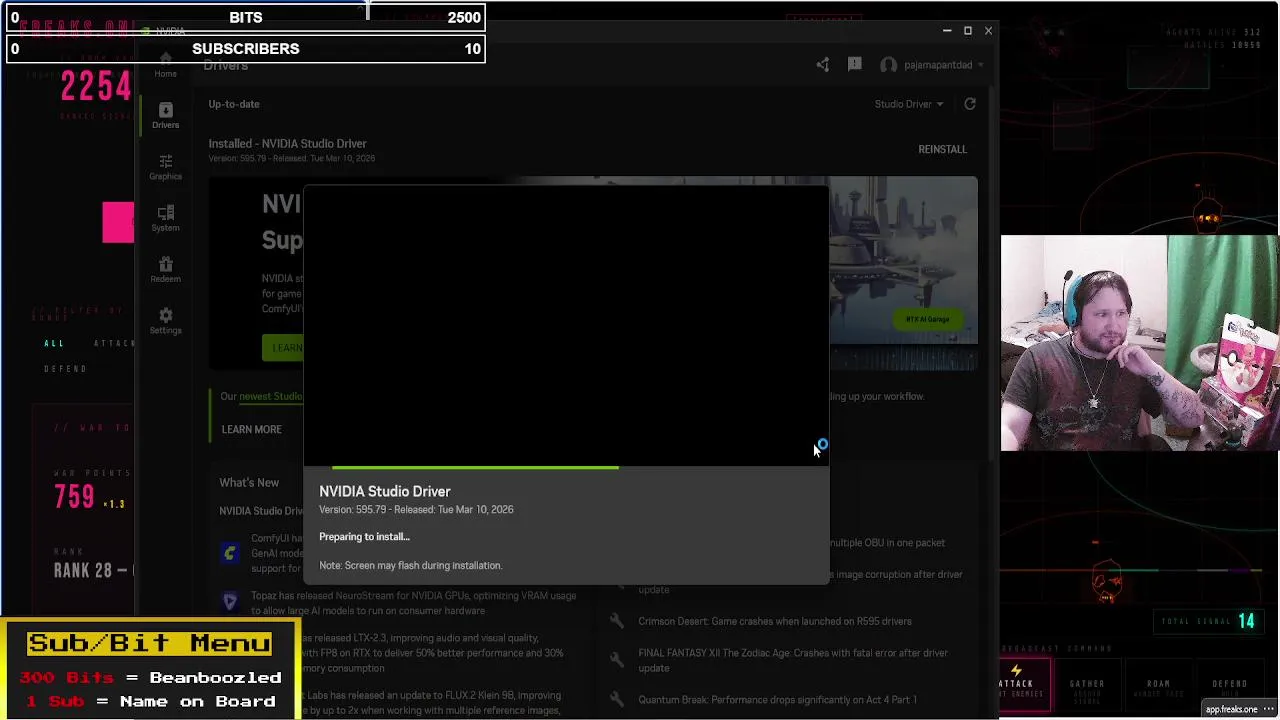Image resolution: width=1280 pixels, height=720 pixels.
Task: Click the user avatar icon
Action: pyautogui.click(x=889, y=65)
